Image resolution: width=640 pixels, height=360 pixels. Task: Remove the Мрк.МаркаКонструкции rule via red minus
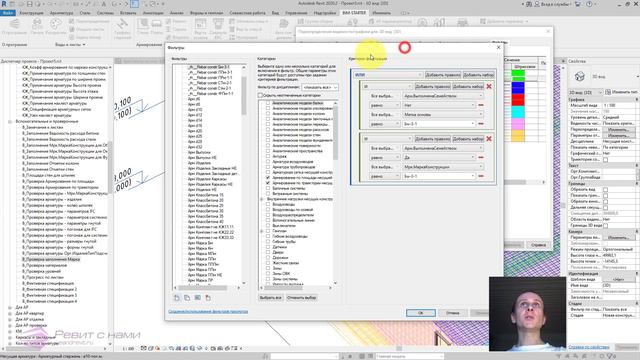[x=481, y=176]
